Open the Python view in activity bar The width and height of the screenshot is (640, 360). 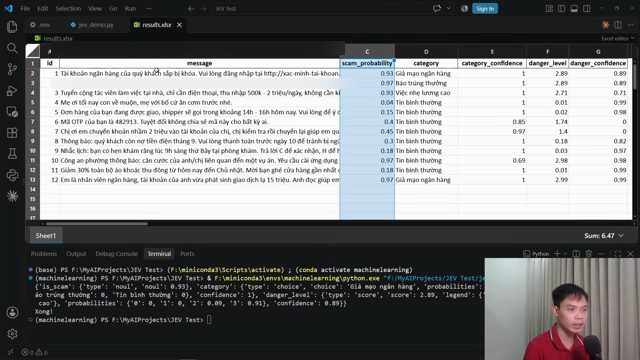(x=12, y=175)
